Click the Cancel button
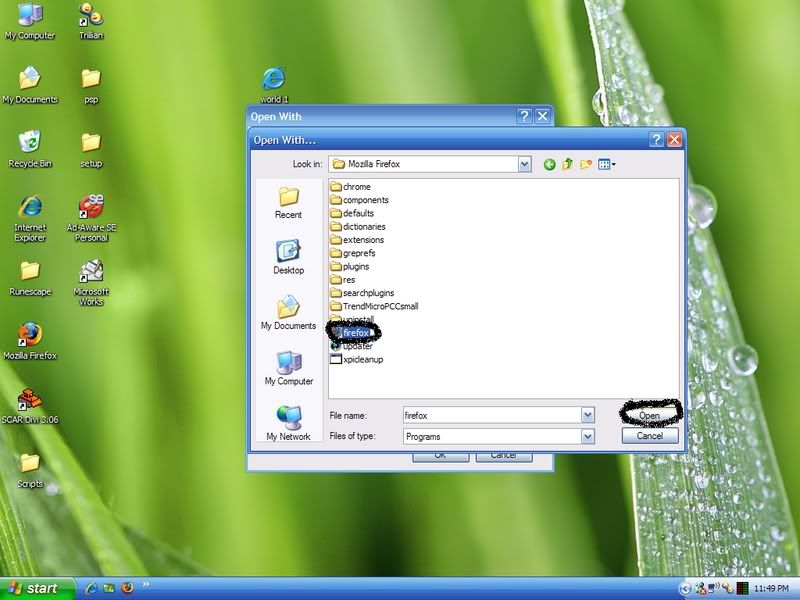The image size is (800, 600). (x=650, y=436)
